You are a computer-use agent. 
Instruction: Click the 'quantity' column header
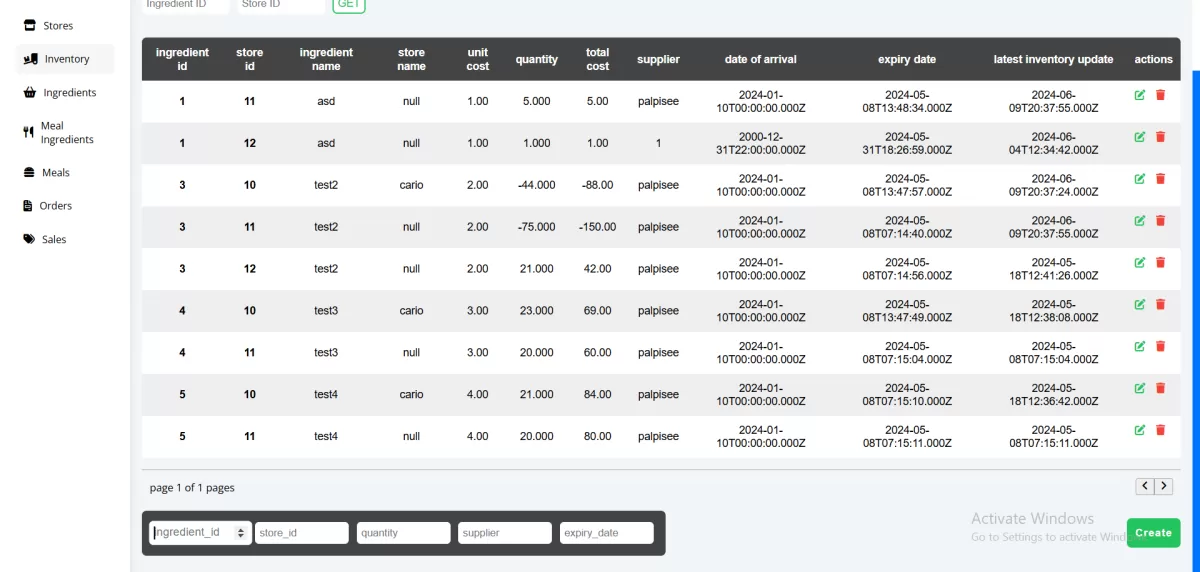537,59
